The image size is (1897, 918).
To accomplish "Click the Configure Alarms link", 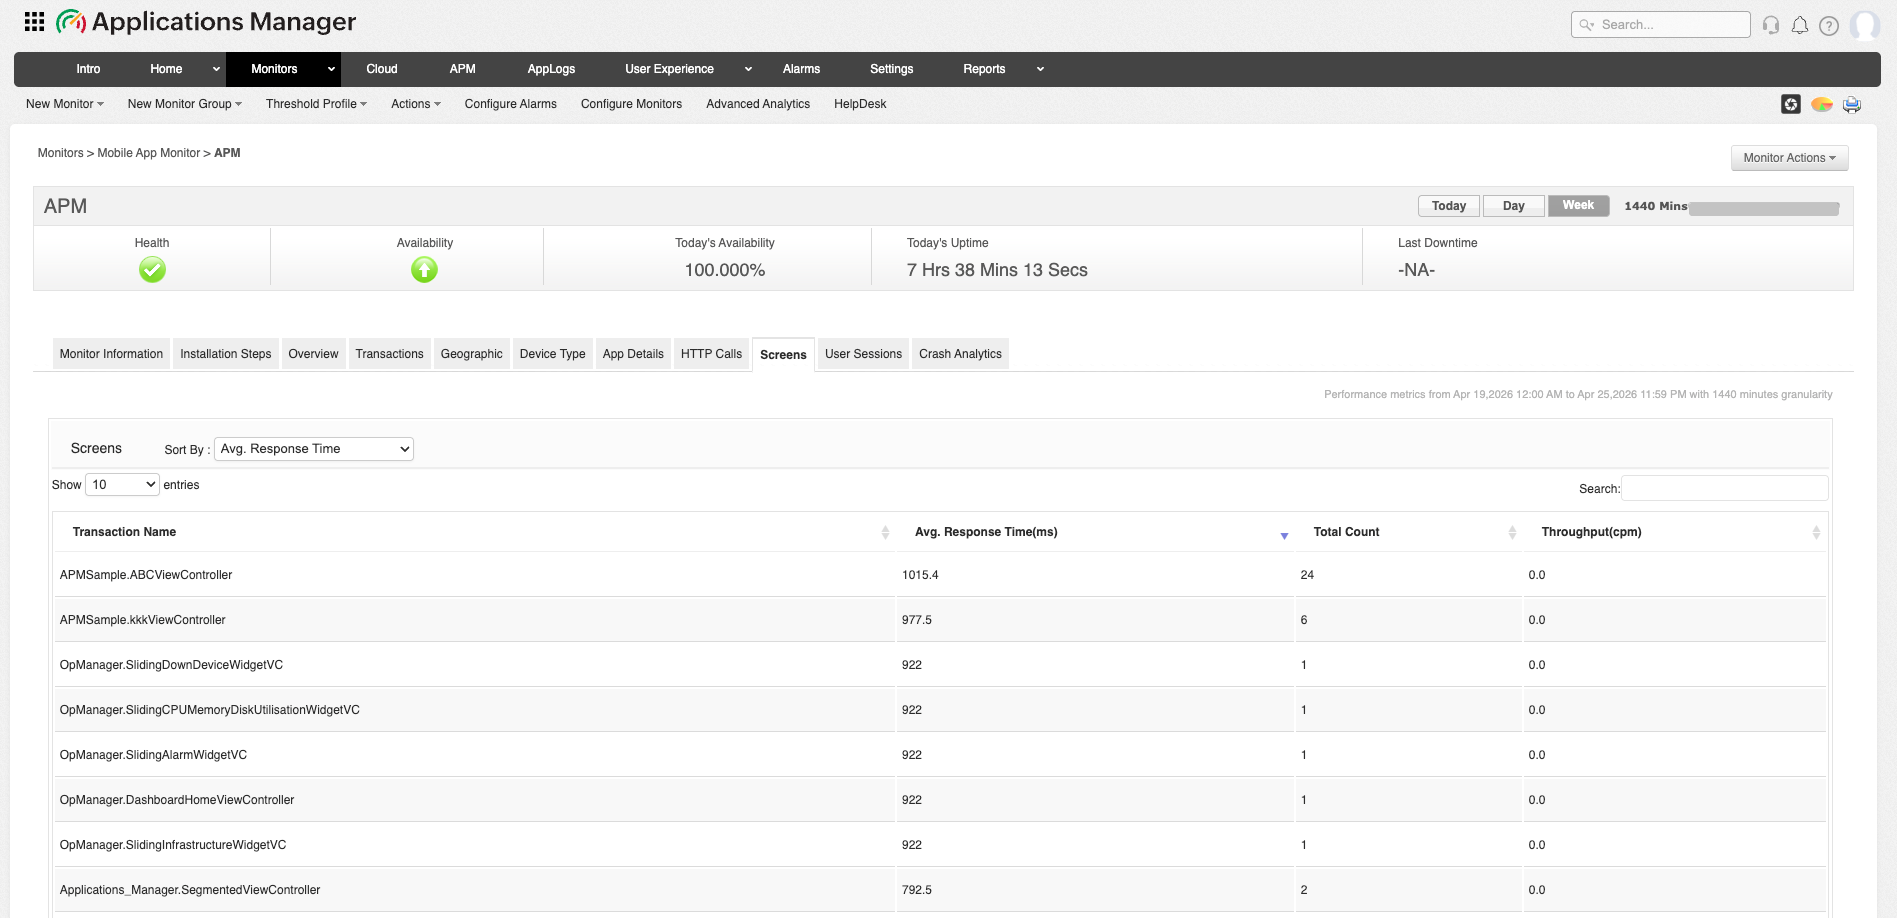I will coord(510,104).
